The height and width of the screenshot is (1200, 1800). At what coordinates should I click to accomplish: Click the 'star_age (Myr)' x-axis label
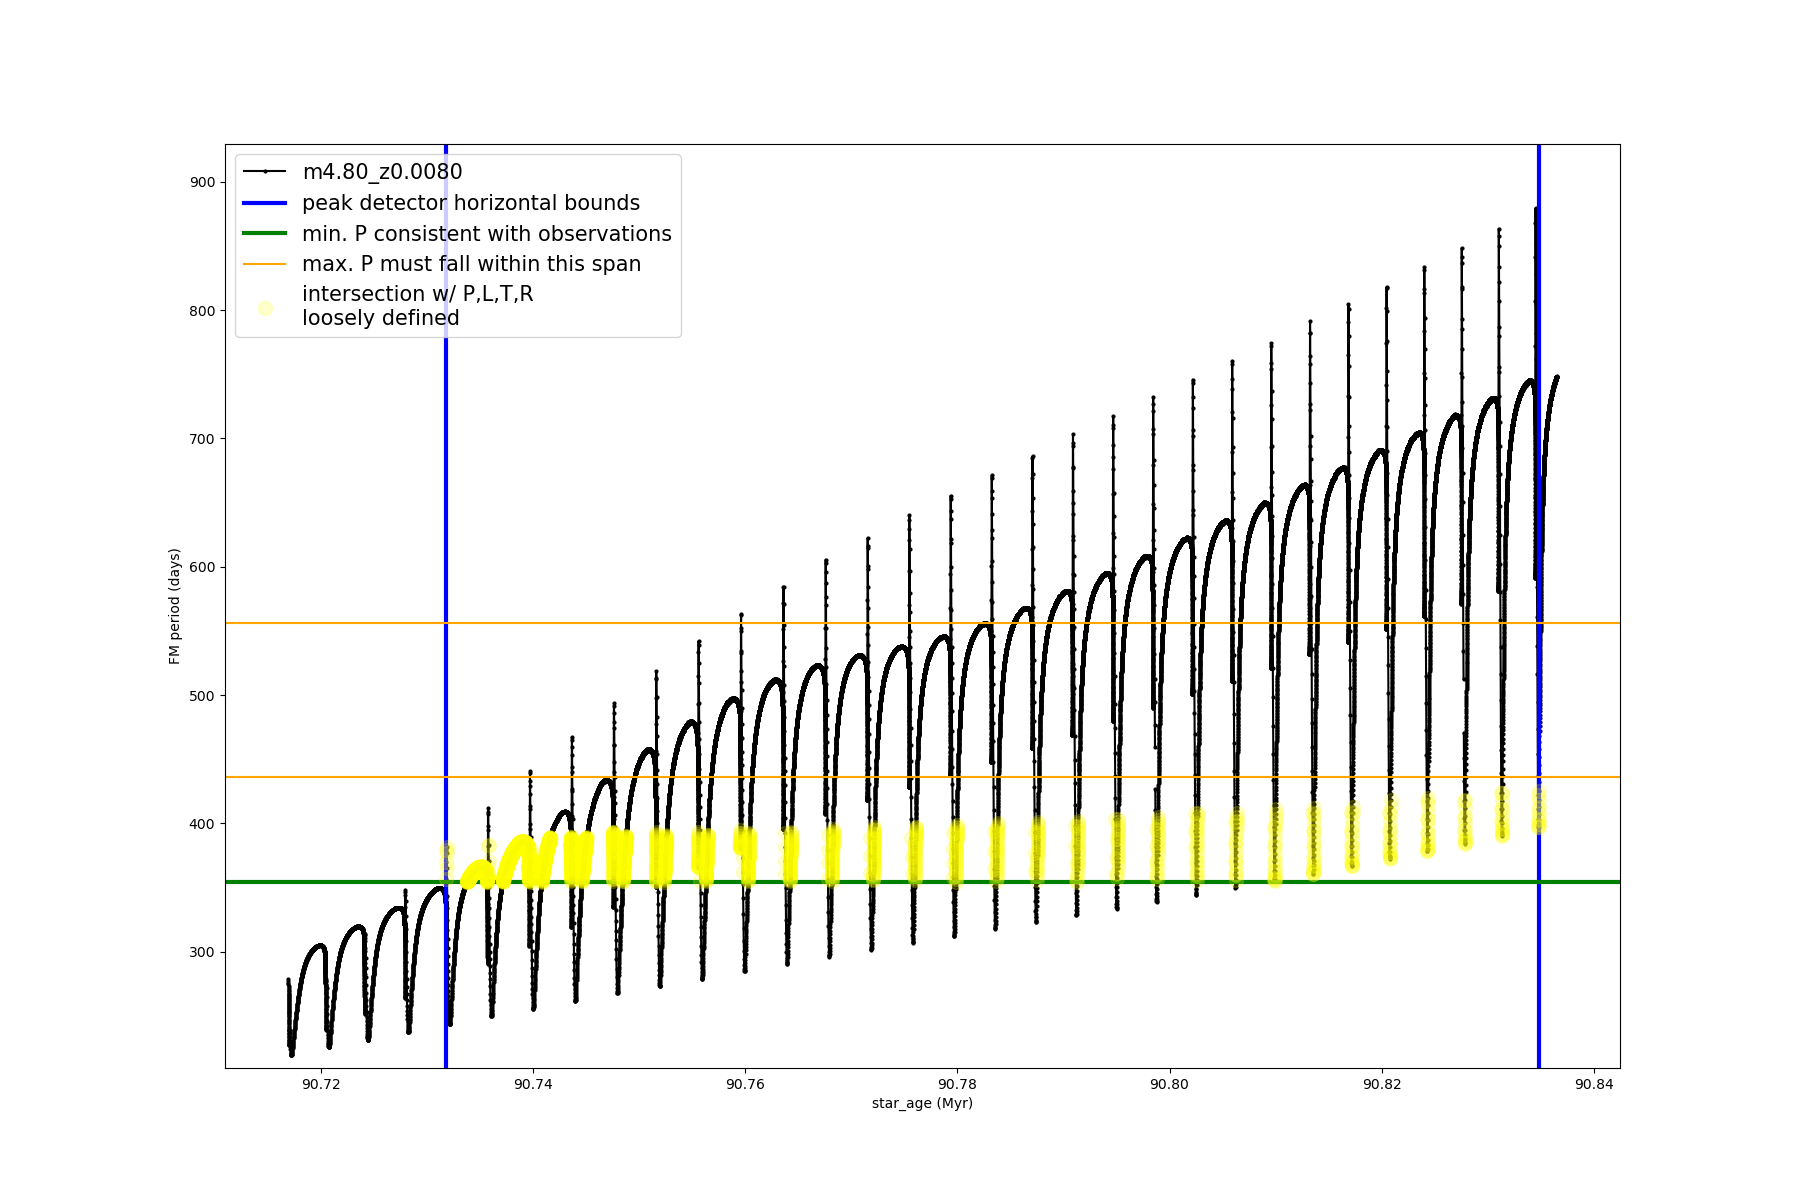tap(922, 1103)
